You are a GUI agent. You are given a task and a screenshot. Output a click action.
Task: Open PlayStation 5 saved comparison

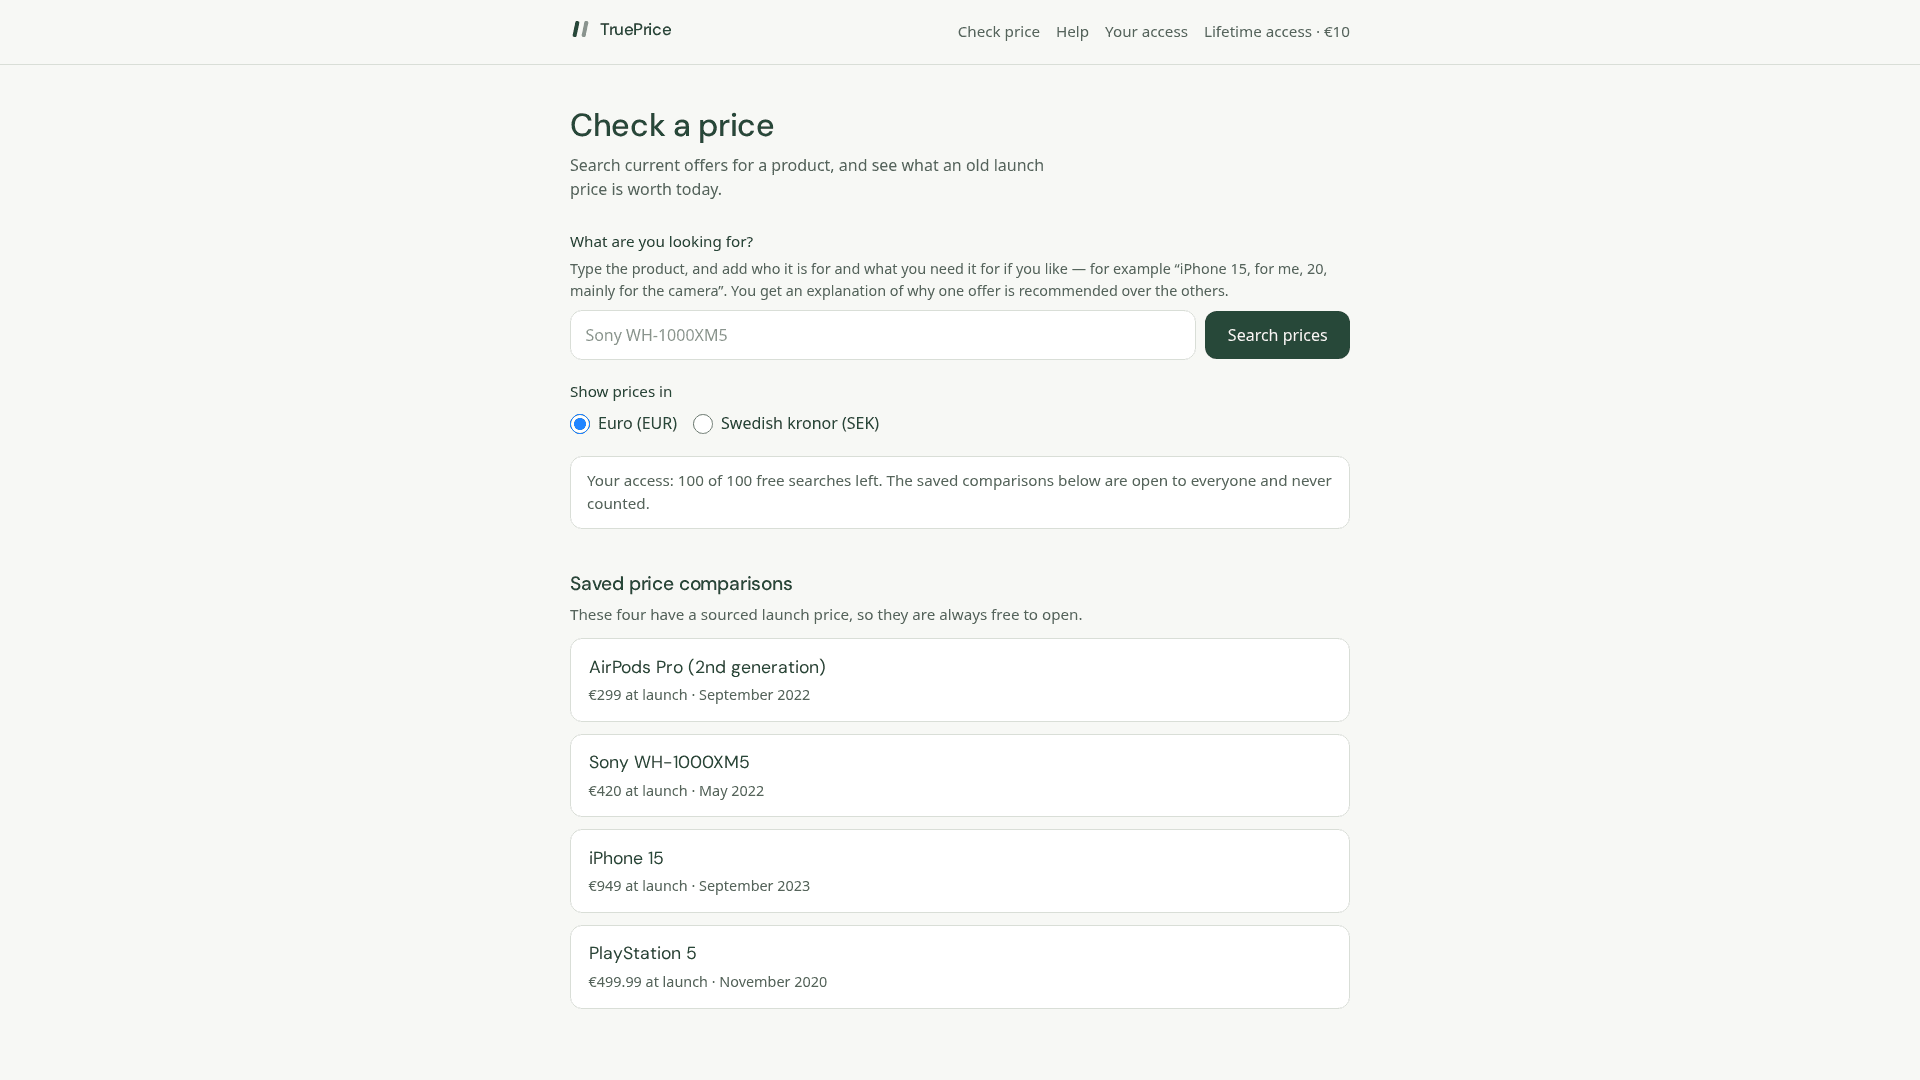point(960,967)
